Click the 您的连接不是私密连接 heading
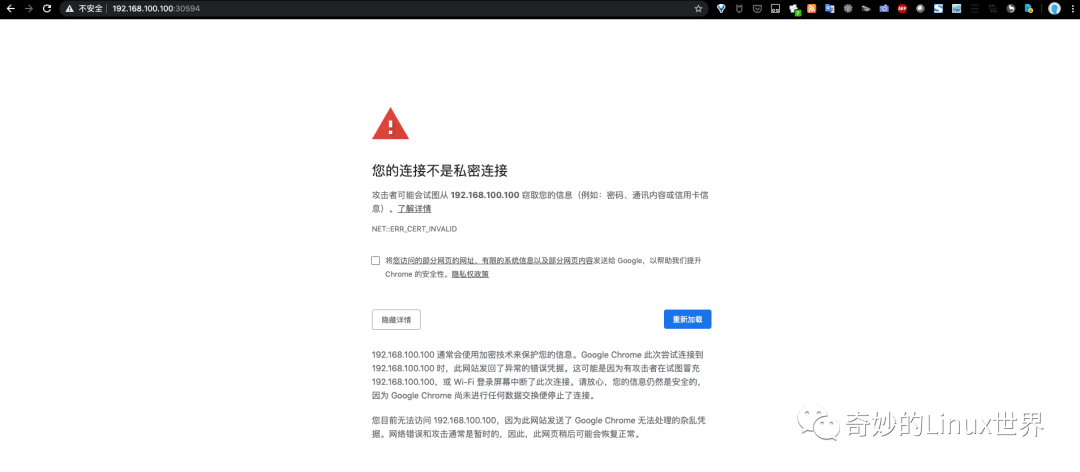Viewport: 1080px width, 472px height. tap(440, 170)
